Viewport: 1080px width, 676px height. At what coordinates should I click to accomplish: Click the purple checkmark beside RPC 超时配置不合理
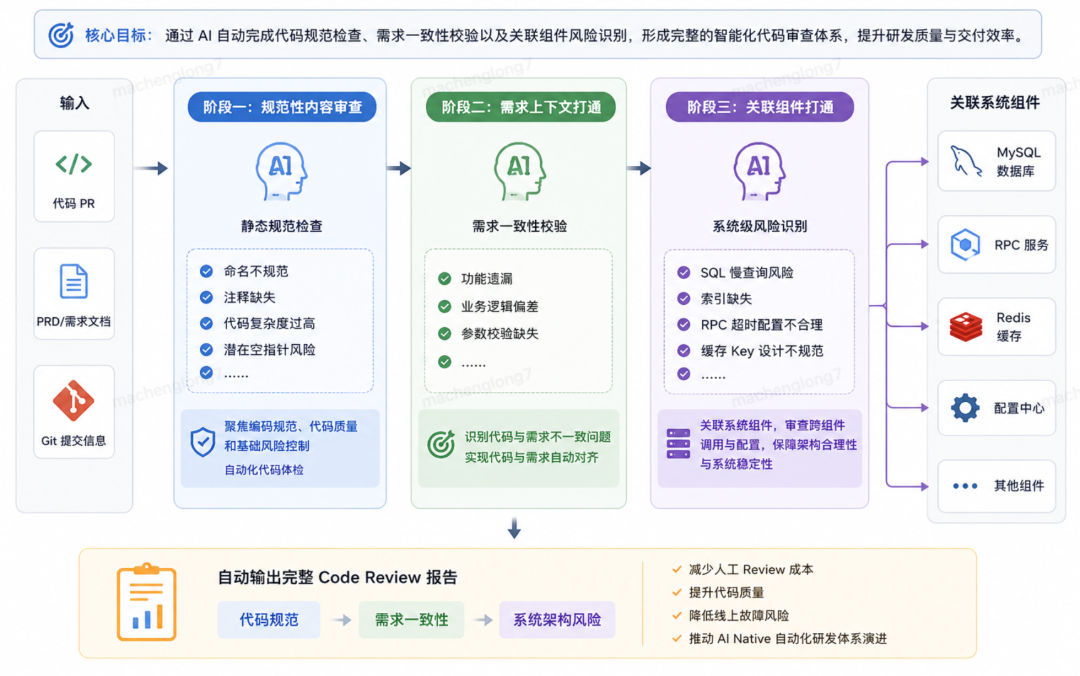pos(683,325)
